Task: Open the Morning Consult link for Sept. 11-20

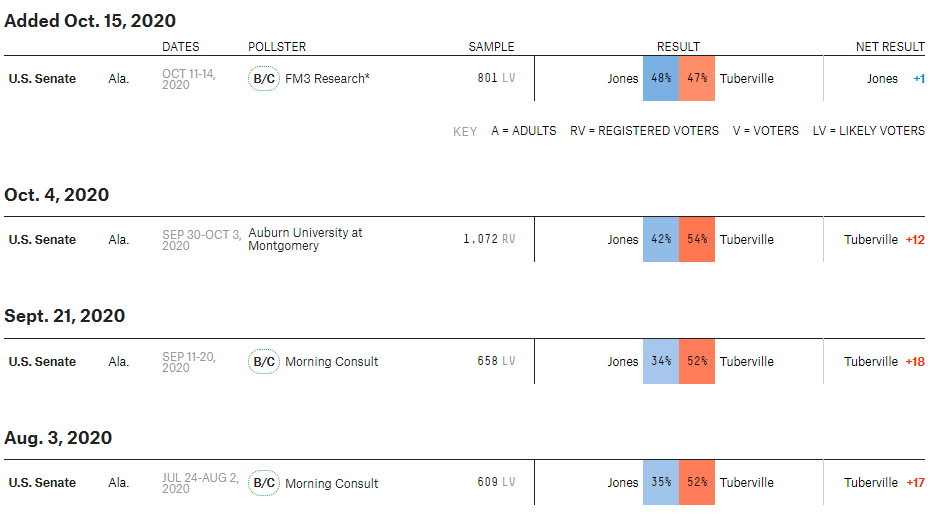Action: pyautogui.click(x=332, y=361)
